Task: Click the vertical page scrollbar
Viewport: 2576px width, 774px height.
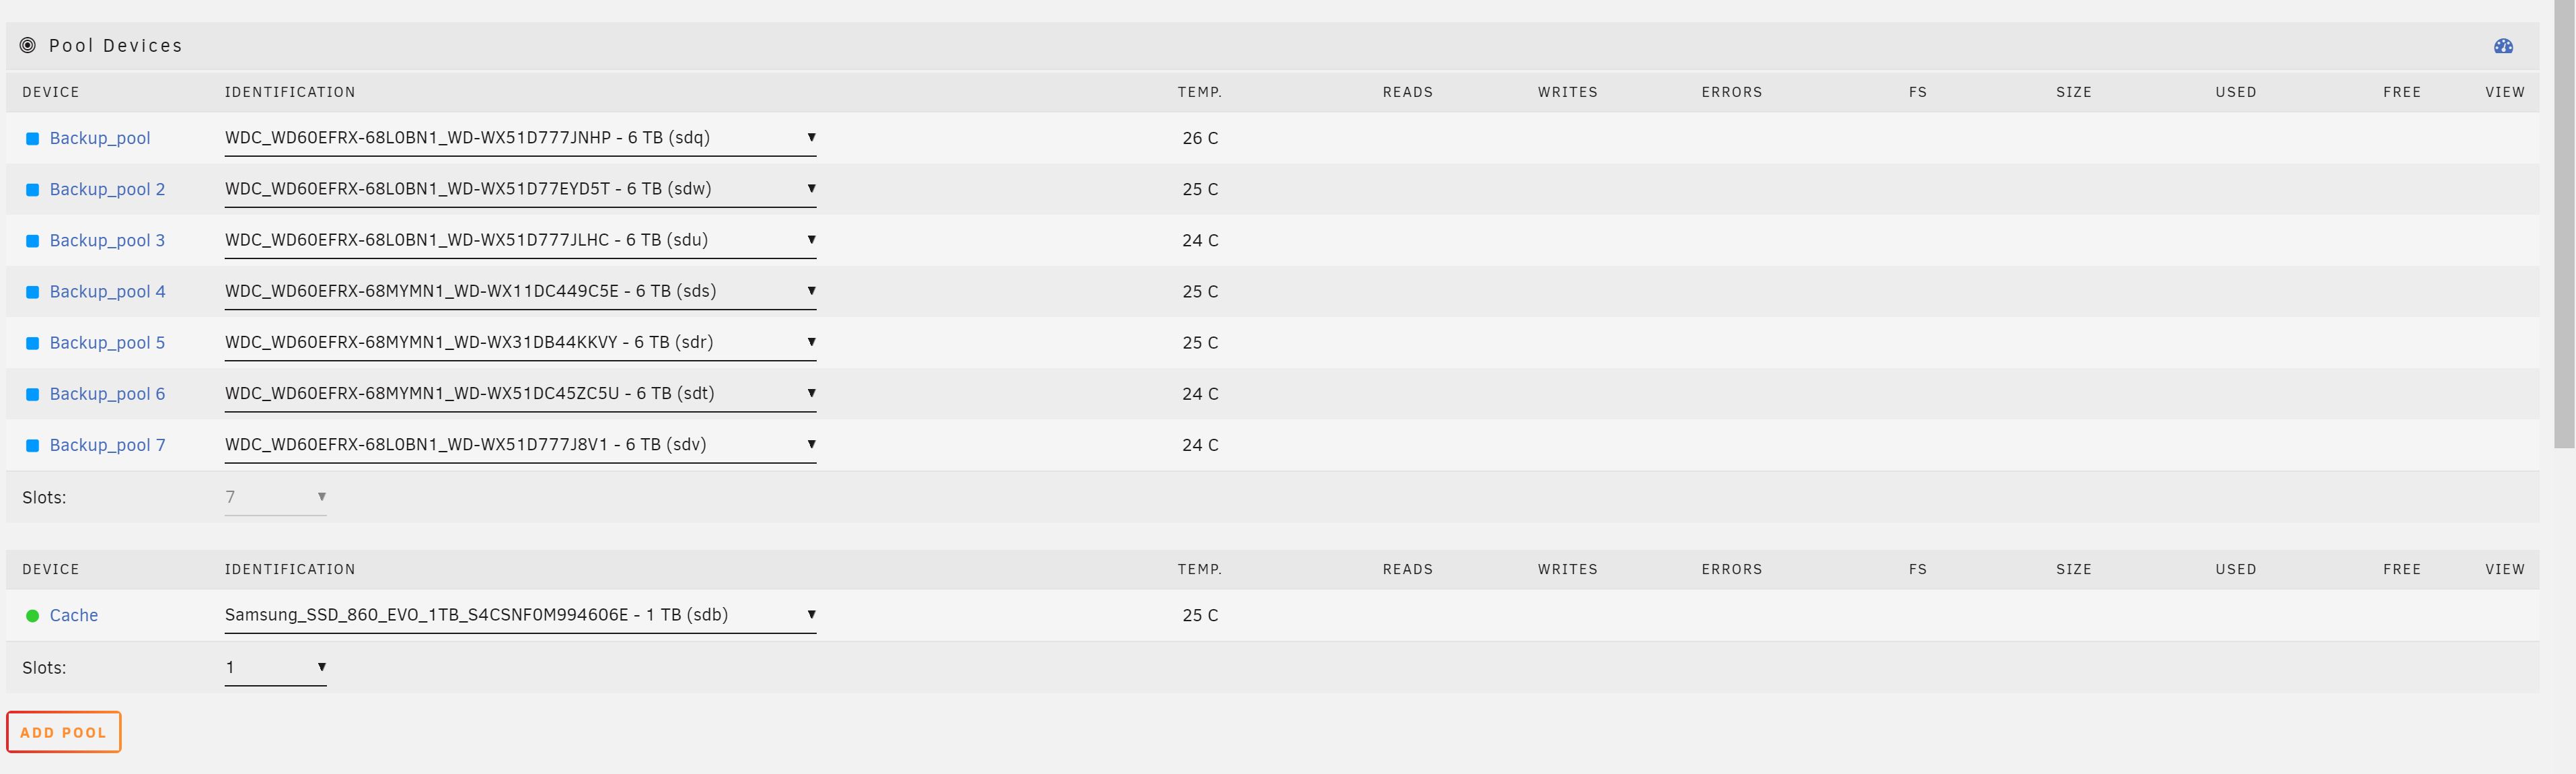Action: click(x=2564, y=225)
